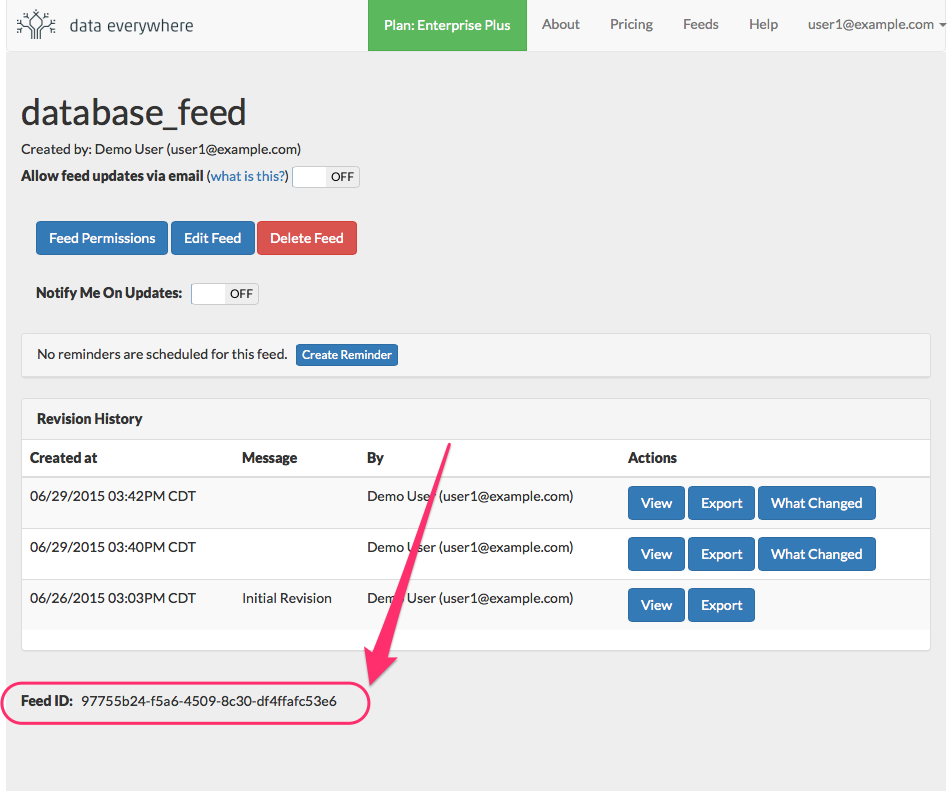Open the Help page
The height and width of the screenshot is (811, 950).
pyautogui.click(x=763, y=24)
